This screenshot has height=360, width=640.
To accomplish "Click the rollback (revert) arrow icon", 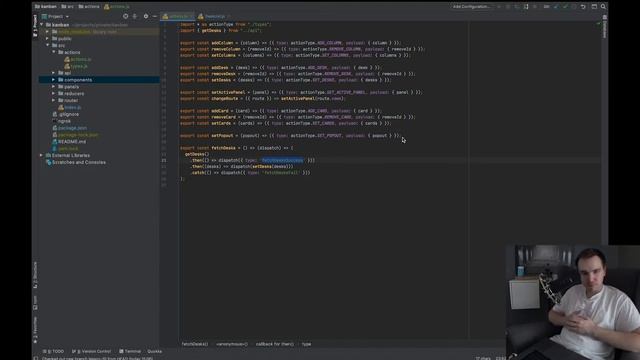I will click(x=583, y=7).
